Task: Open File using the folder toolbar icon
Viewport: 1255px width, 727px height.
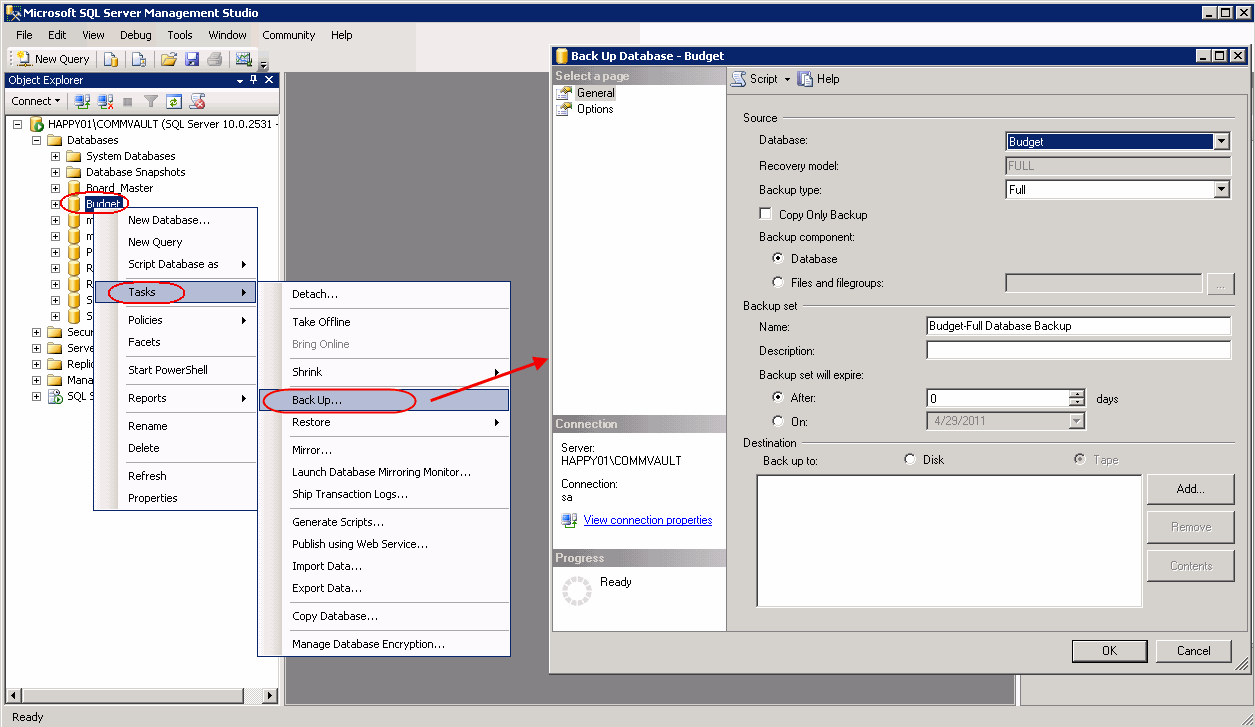Action: 169,59
